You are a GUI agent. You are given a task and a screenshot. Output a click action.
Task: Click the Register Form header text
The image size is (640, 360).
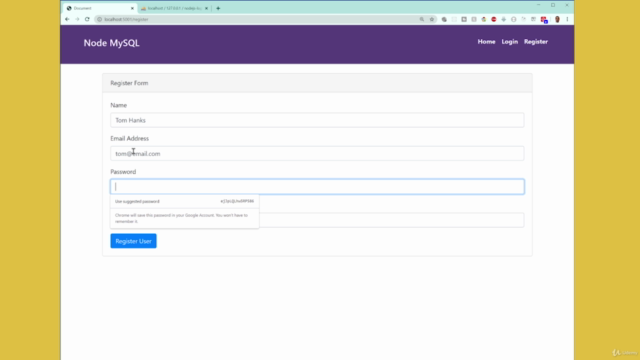(129, 83)
